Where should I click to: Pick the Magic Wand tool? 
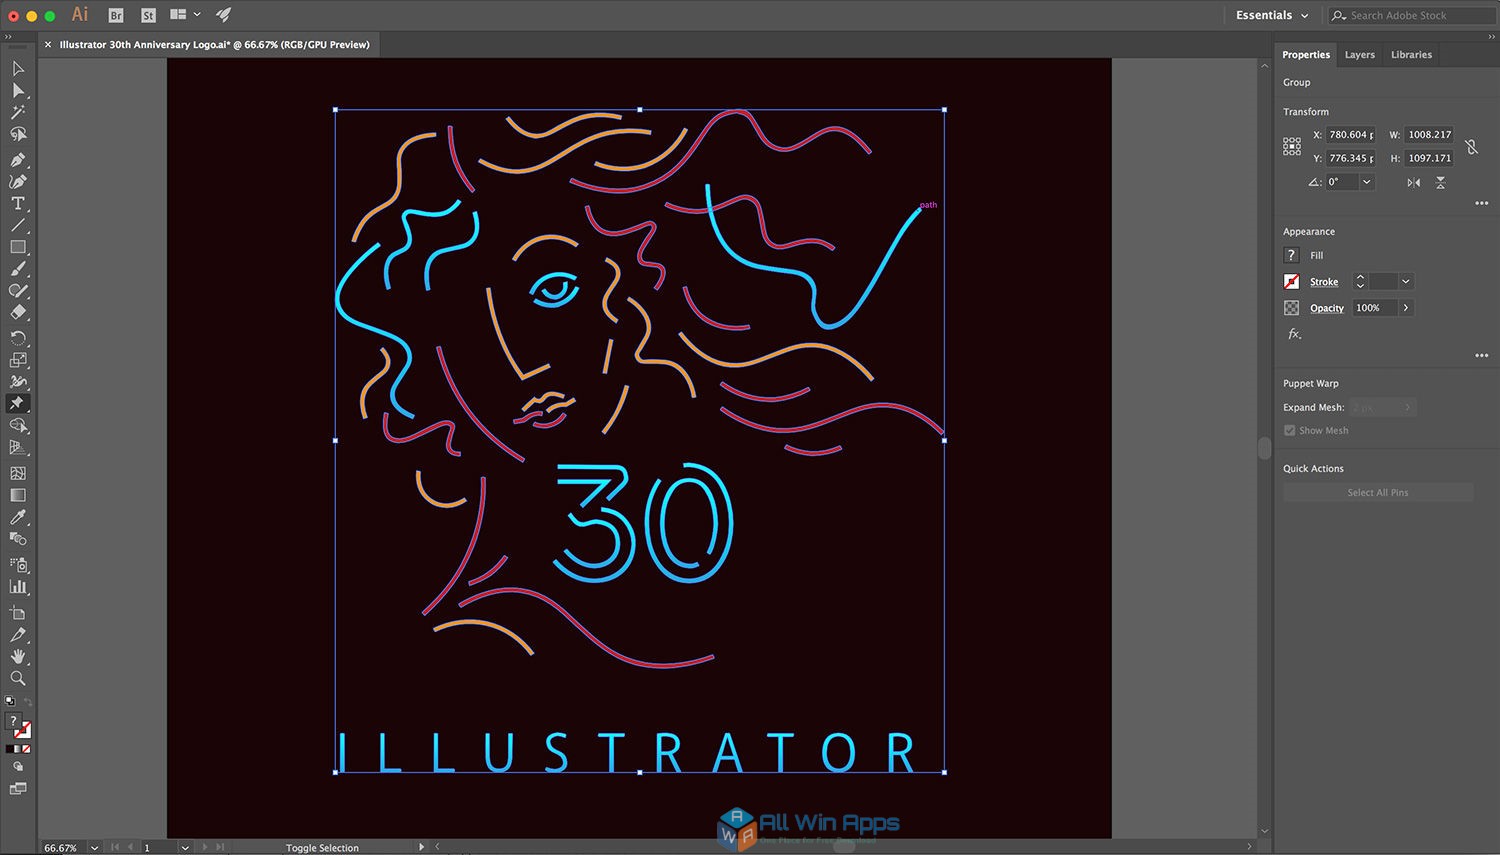pos(18,113)
